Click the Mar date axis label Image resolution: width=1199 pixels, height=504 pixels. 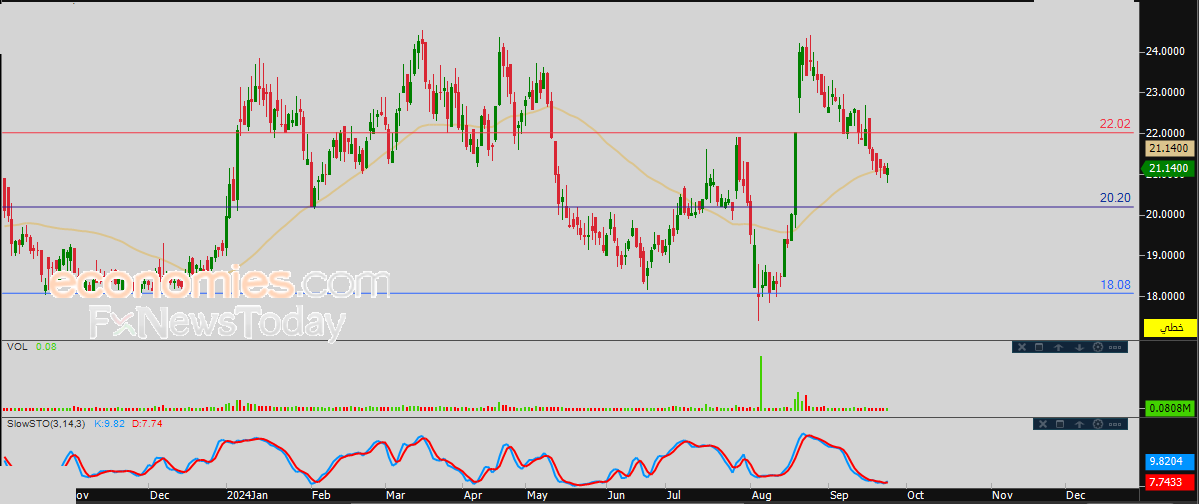395,496
